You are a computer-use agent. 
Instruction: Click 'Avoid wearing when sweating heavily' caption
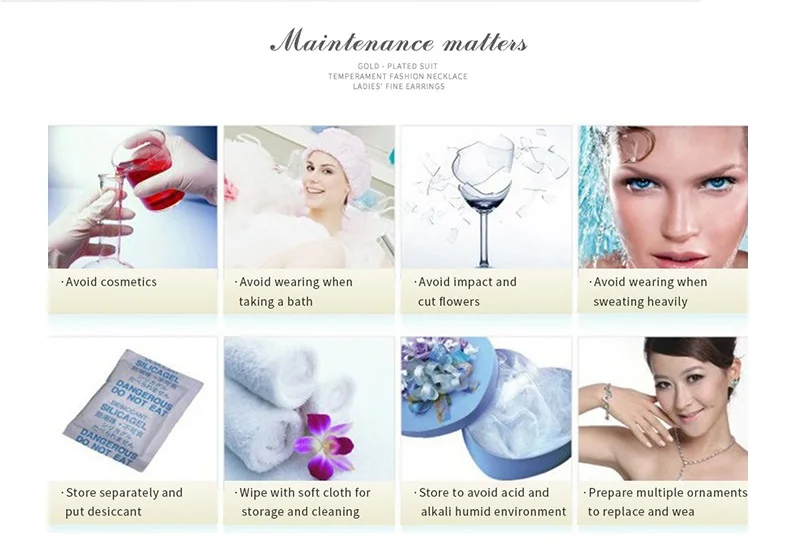pos(648,292)
